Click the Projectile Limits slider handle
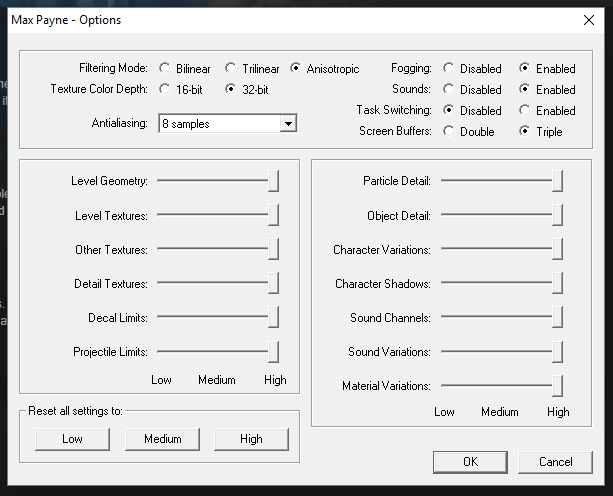This screenshot has width=613, height=496. click(x=273, y=351)
